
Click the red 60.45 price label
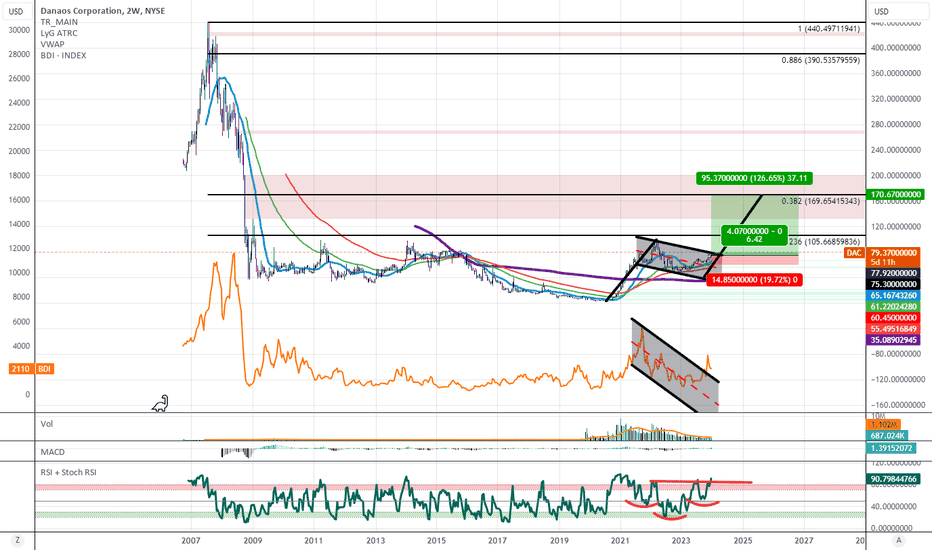(893, 318)
